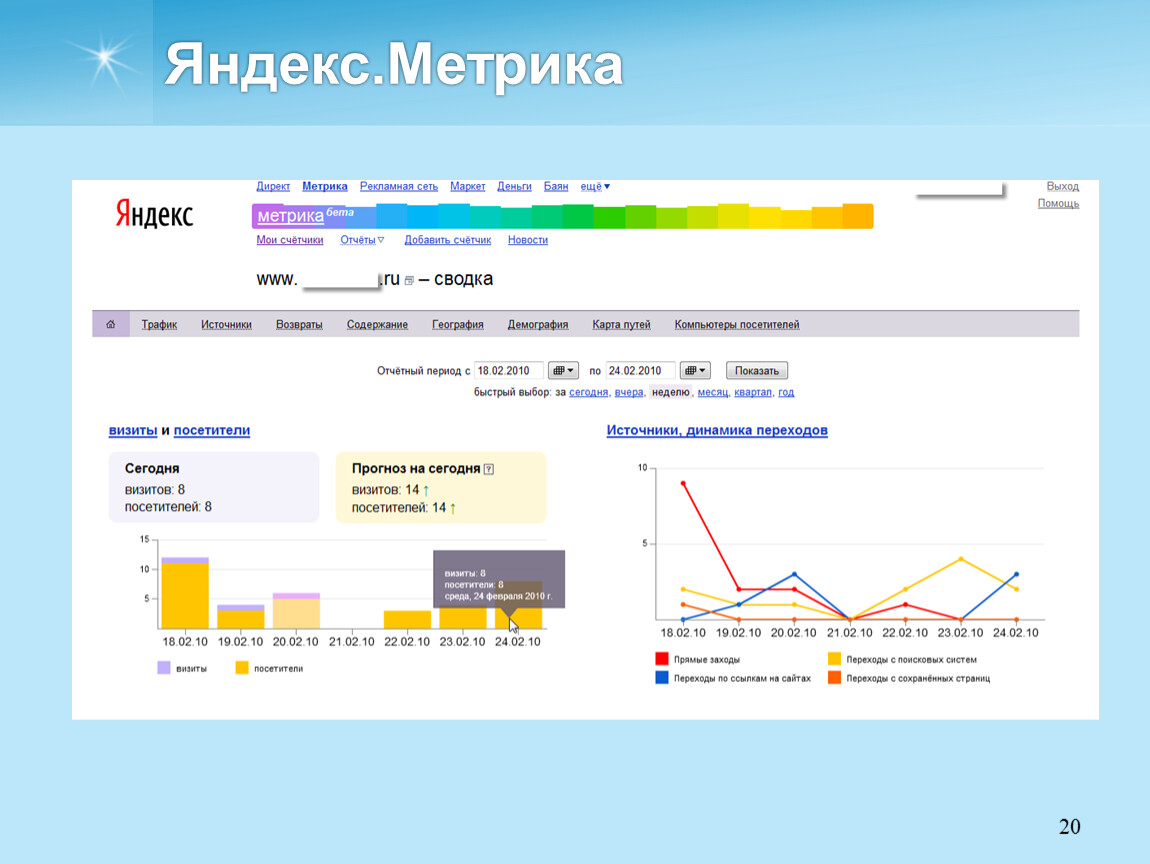
Task: Click the Яндекс logo
Action: pyautogui.click(x=154, y=213)
